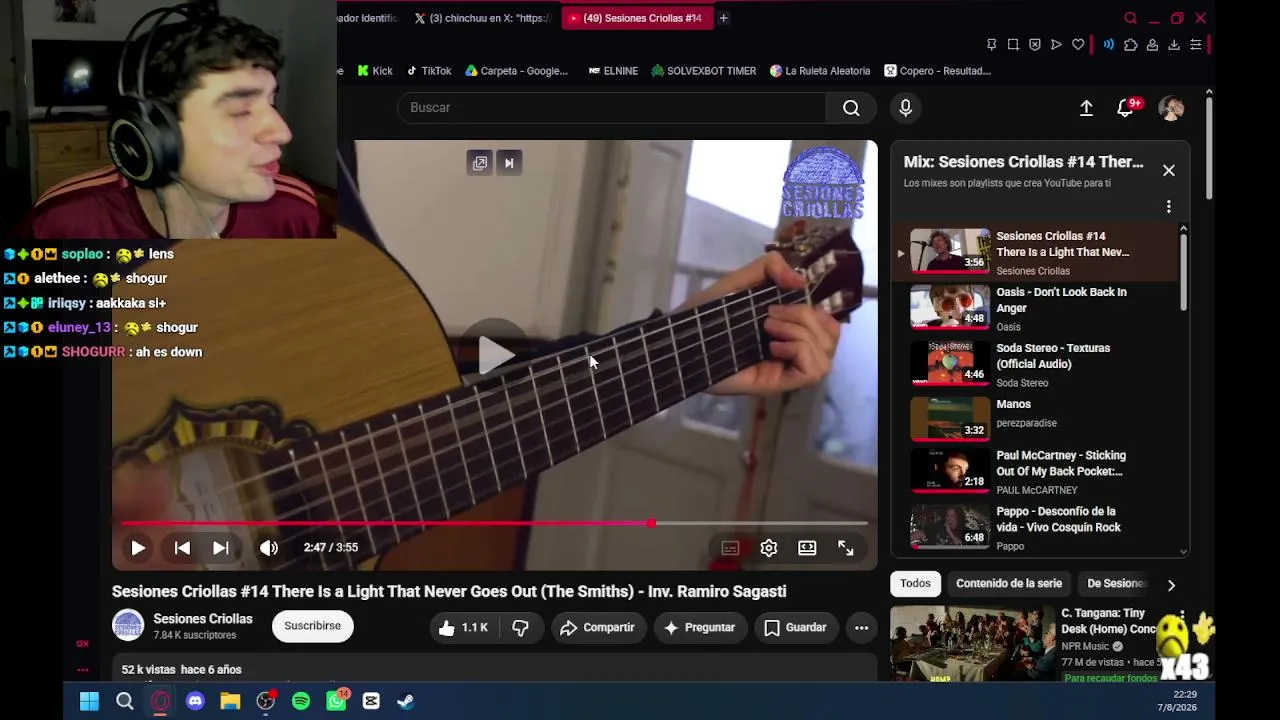Open YouTube notifications bell
The width and height of the screenshot is (1280, 720).
tap(1126, 108)
